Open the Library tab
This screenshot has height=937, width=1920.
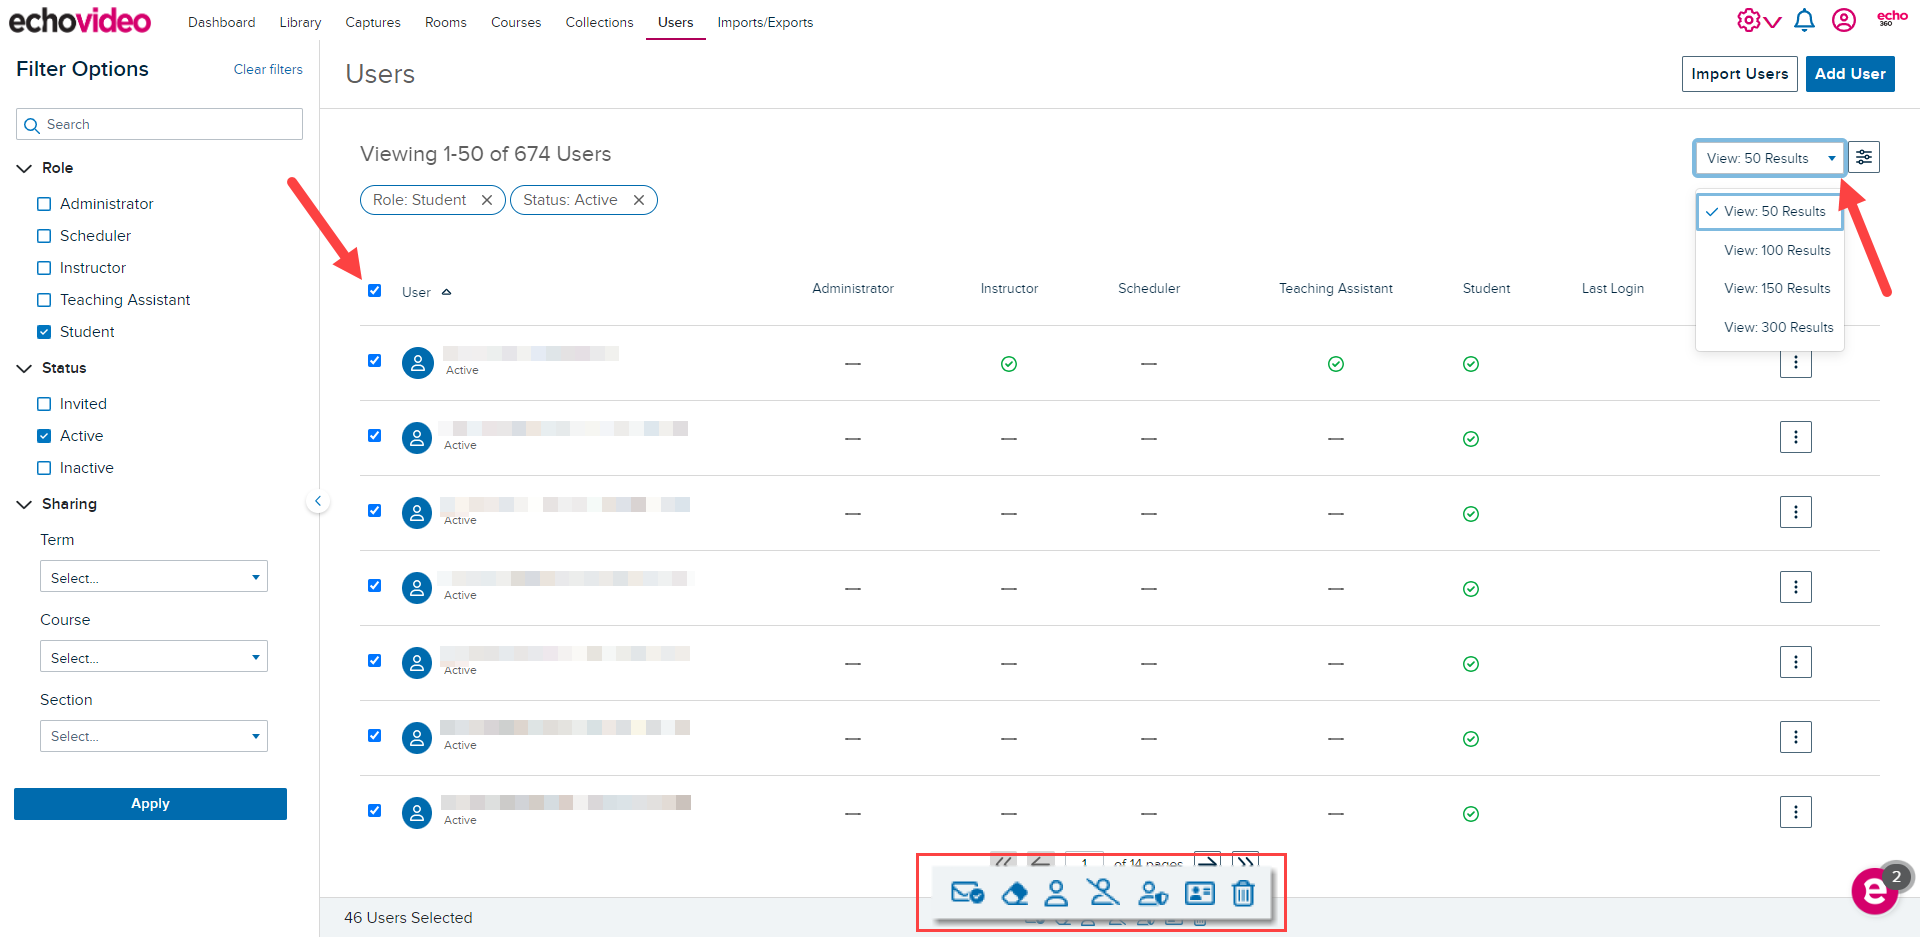300,22
